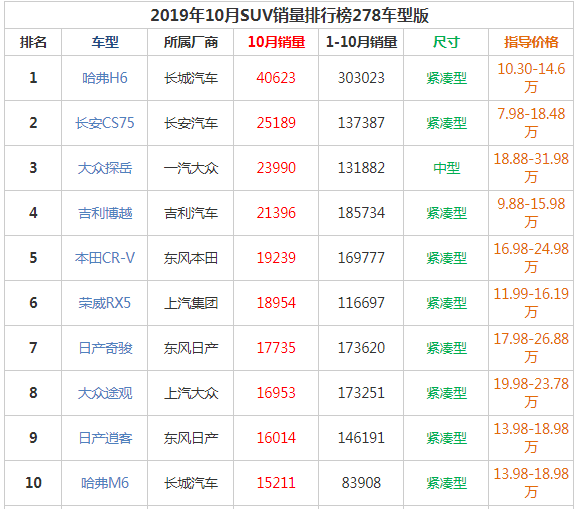Select price range 17.98-26.88万
Image resolution: width=576 pixels, height=509 pixels.
[531, 348]
